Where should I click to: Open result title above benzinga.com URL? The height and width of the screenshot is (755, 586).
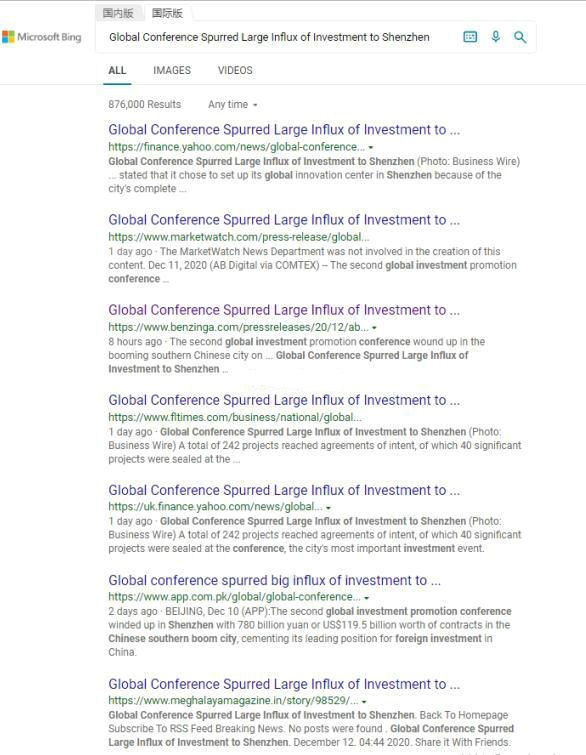click(284, 310)
